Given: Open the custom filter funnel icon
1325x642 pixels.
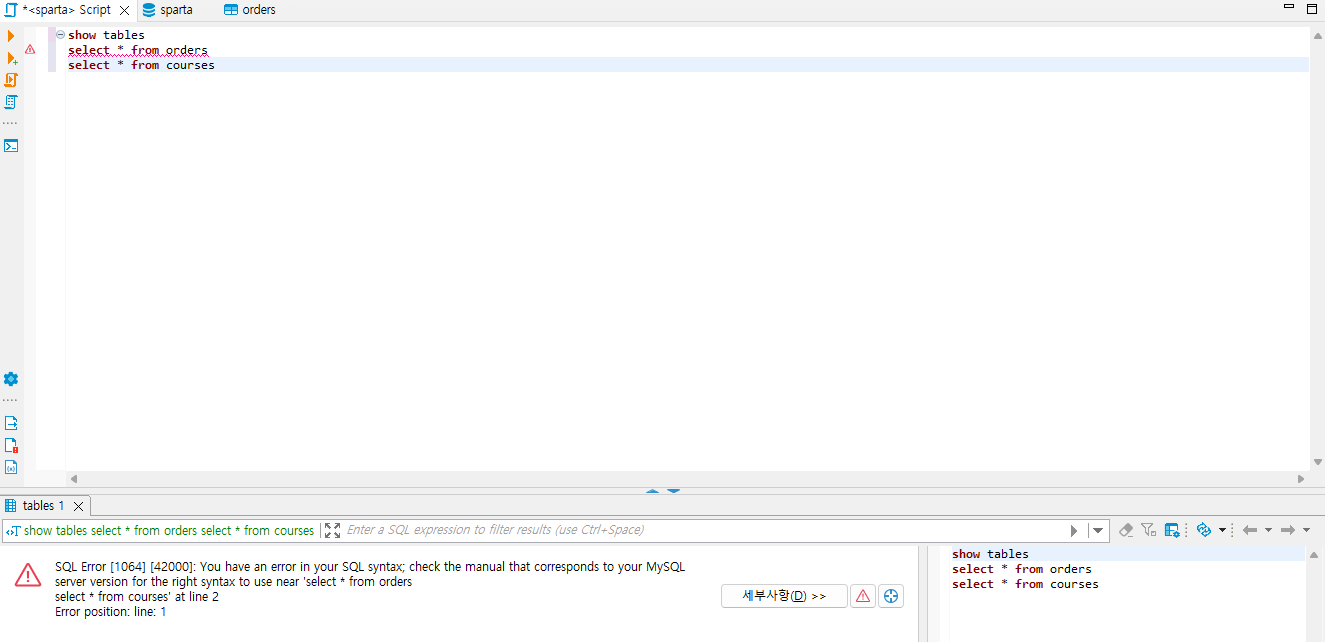Looking at the screenshot, I should (x=1148, y=530).
